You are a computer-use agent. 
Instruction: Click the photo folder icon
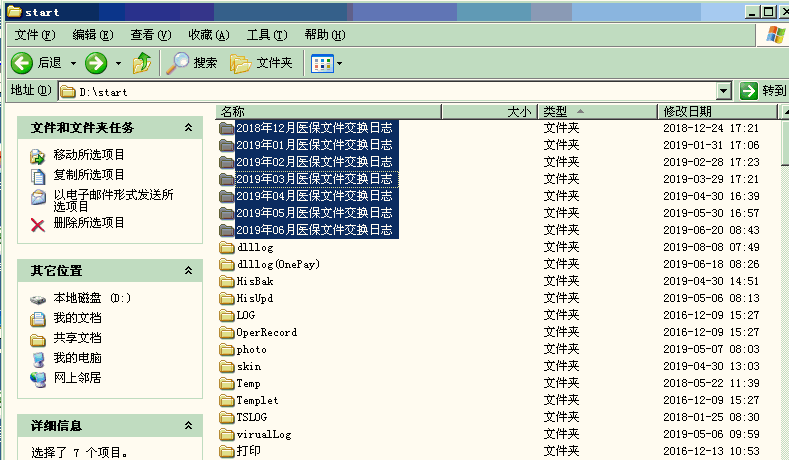(227, 349)
